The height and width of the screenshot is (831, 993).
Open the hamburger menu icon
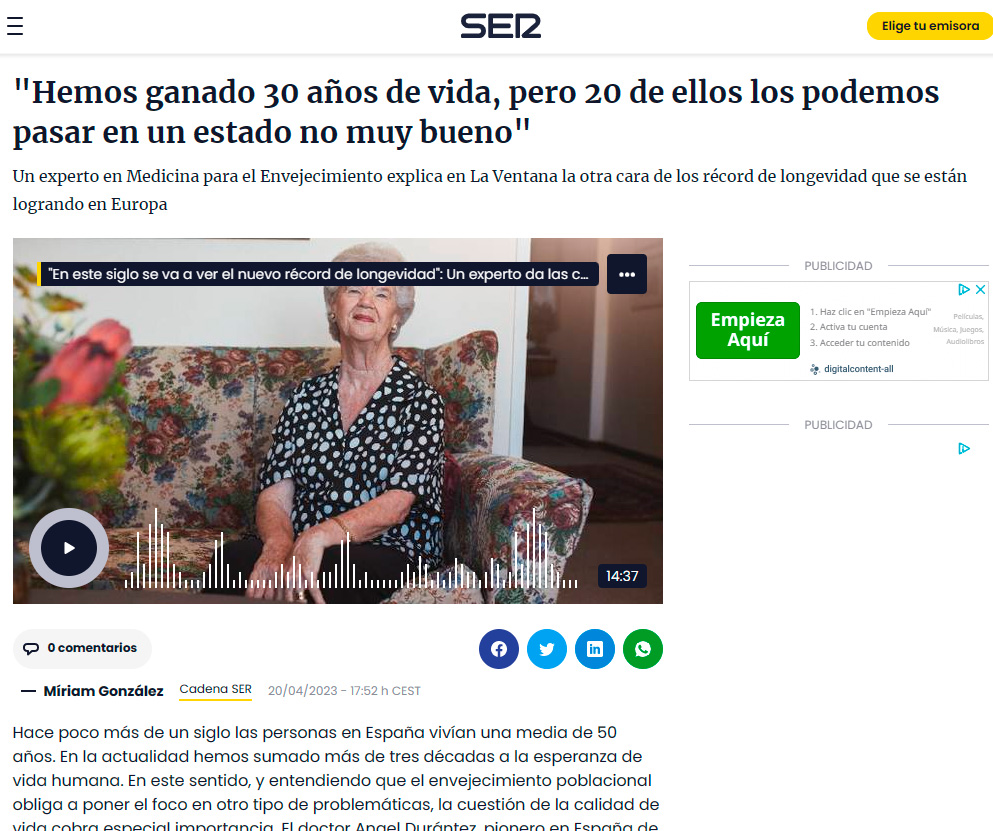[x=15, y=26]
